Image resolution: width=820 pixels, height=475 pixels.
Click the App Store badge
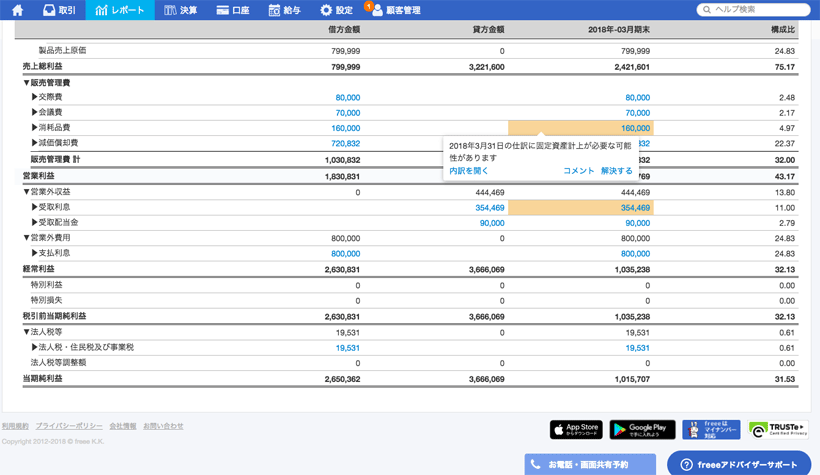pyautogui.click(x=576, y=429)
